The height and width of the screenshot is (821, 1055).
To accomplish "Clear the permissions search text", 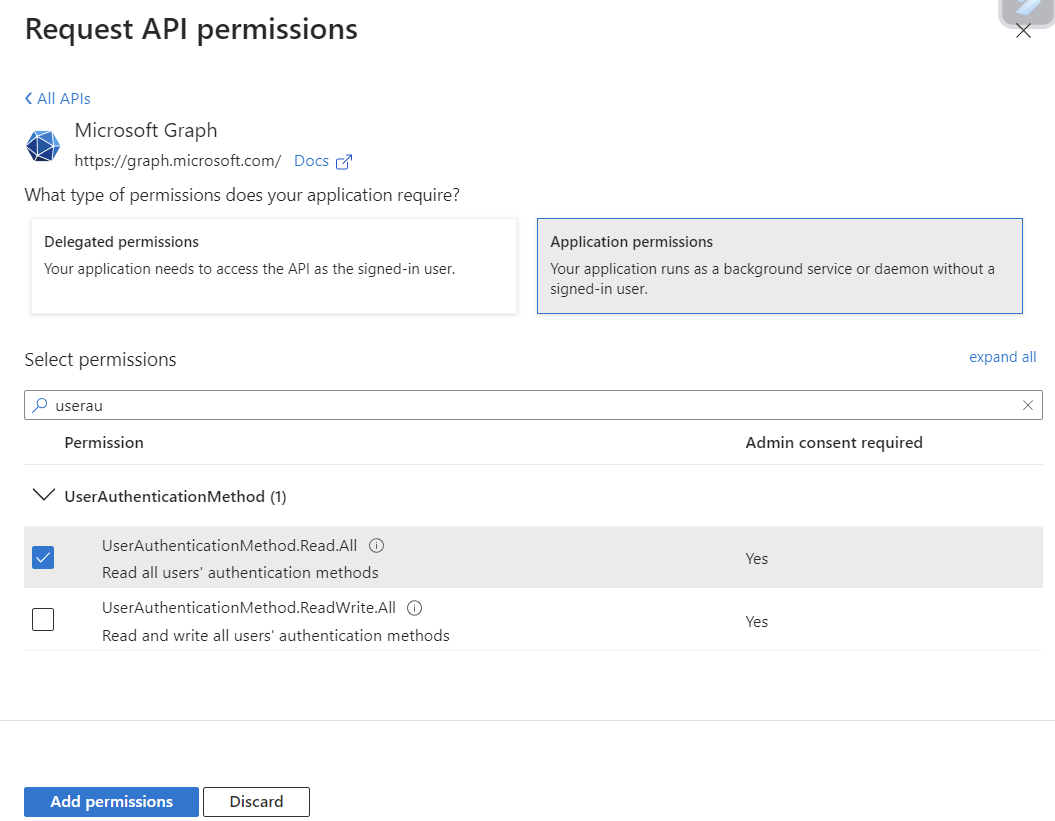I will click(x=1027, y=405).
